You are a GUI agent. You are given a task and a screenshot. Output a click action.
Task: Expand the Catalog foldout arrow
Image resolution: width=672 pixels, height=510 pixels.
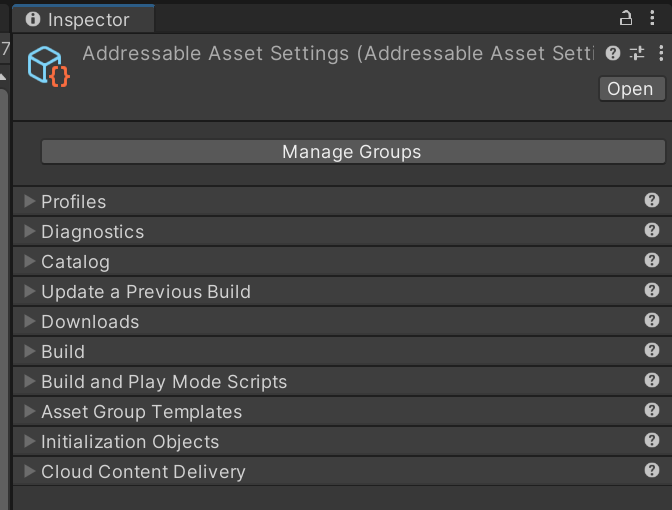point(29,262)
